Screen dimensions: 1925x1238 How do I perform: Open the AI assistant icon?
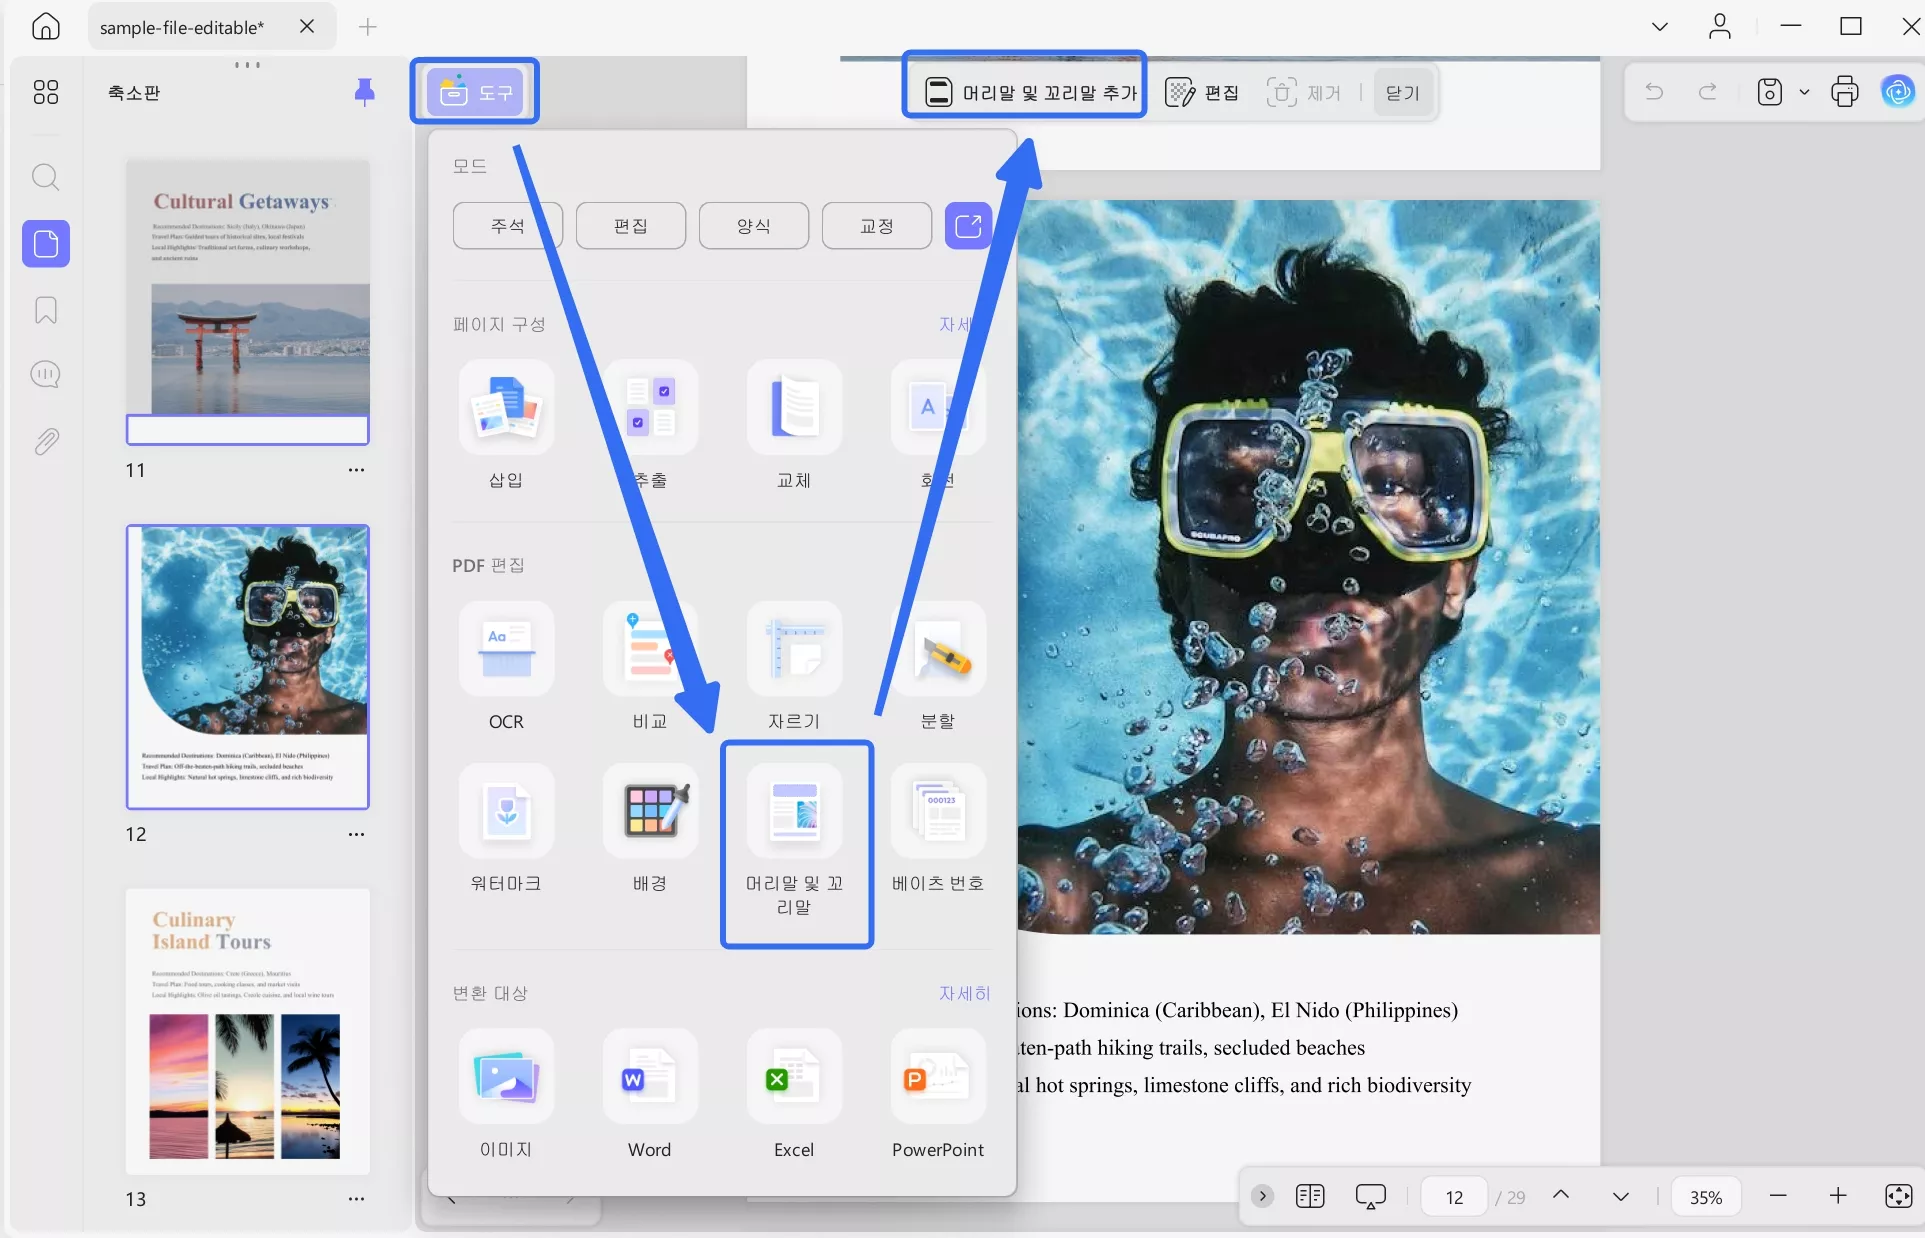click(x=1898, y=92)
